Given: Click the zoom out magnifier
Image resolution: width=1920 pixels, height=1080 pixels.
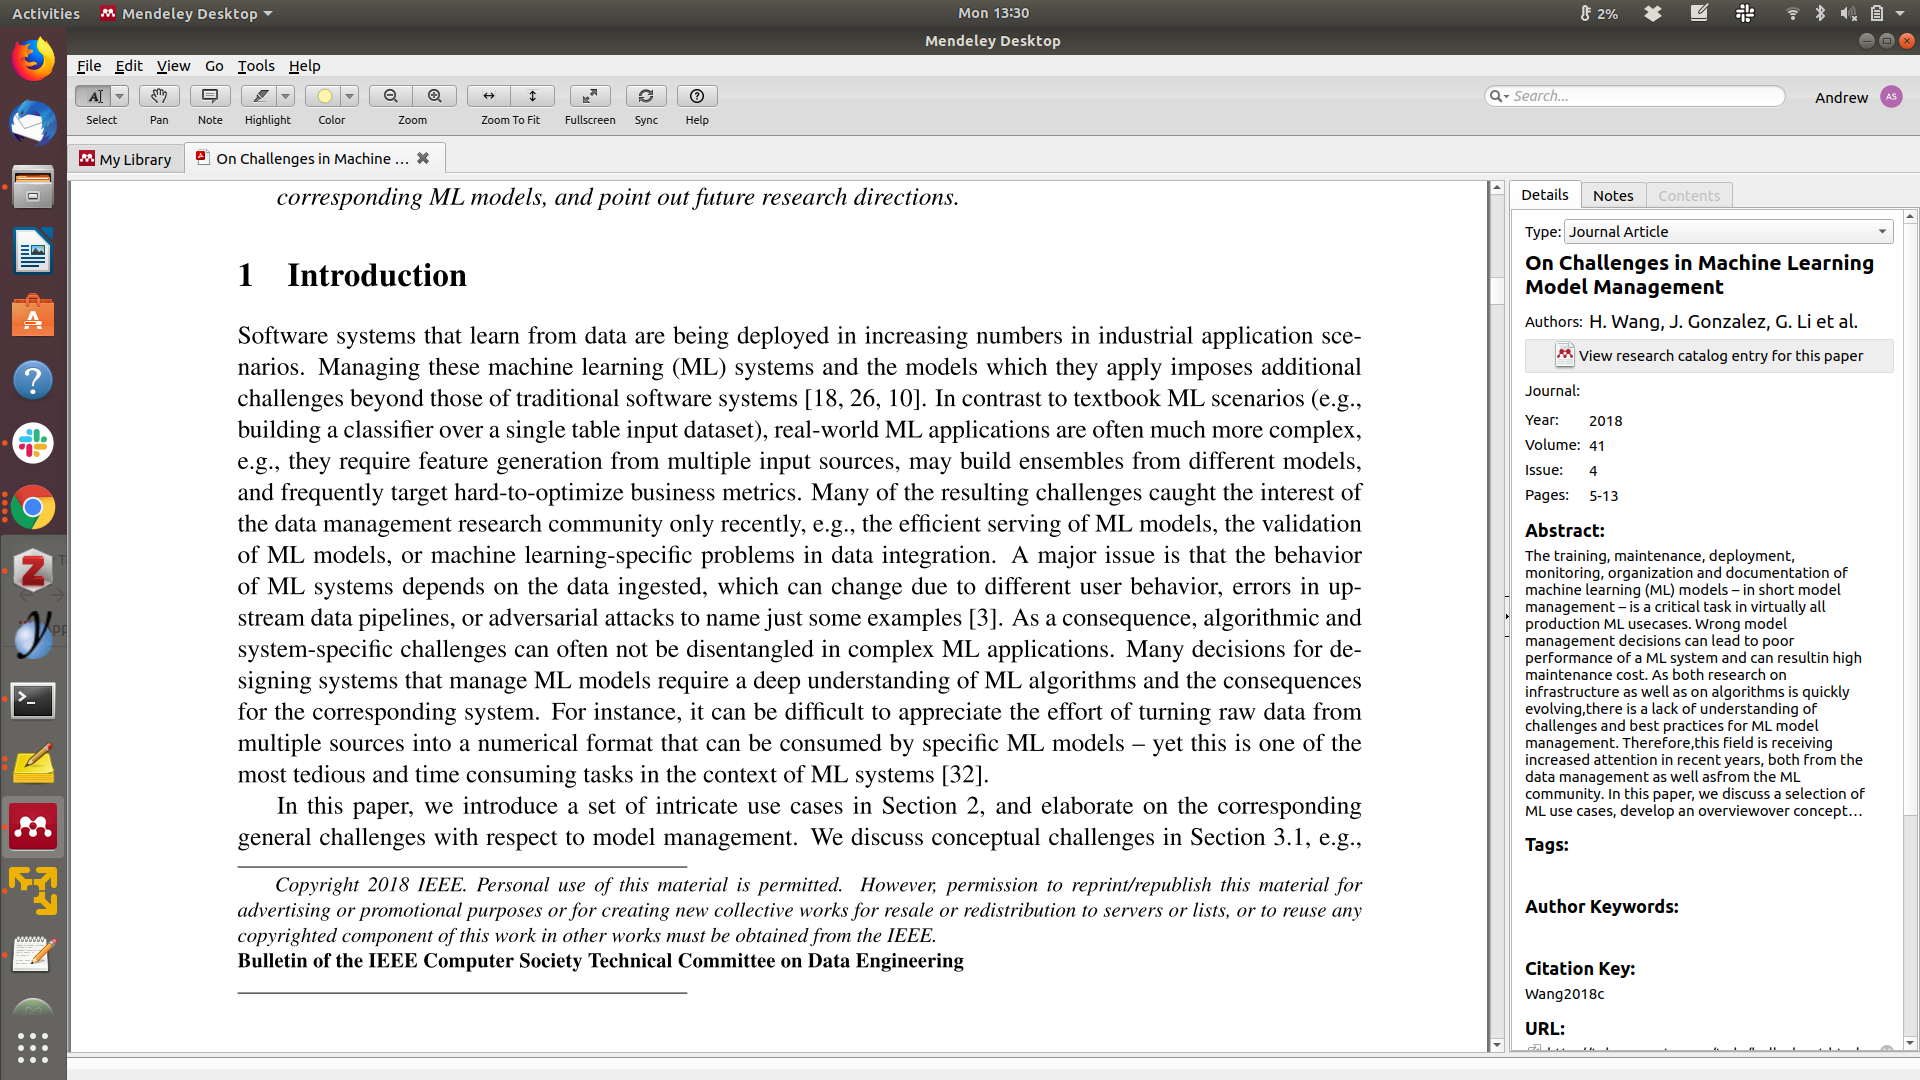Looking at the screenshot, I should click(x=391, y=96).
